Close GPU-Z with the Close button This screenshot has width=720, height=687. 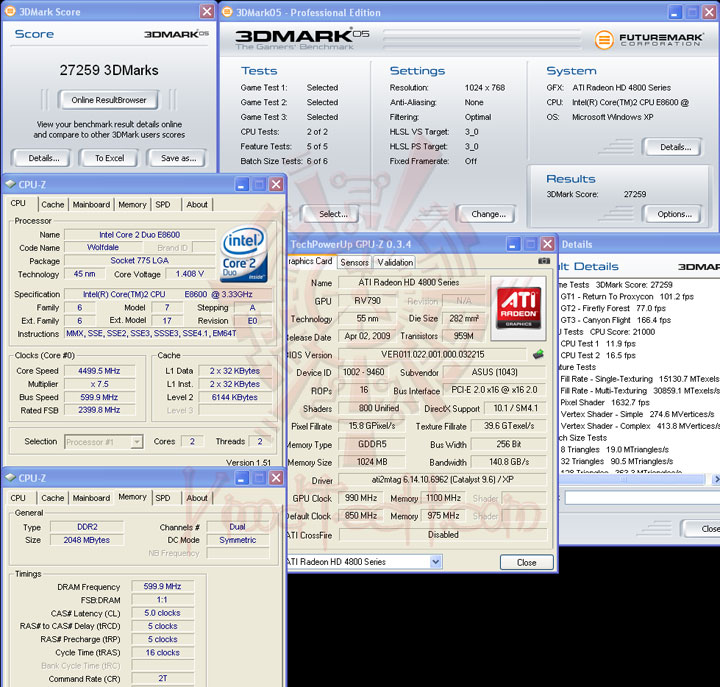click(x=526, y=562)
